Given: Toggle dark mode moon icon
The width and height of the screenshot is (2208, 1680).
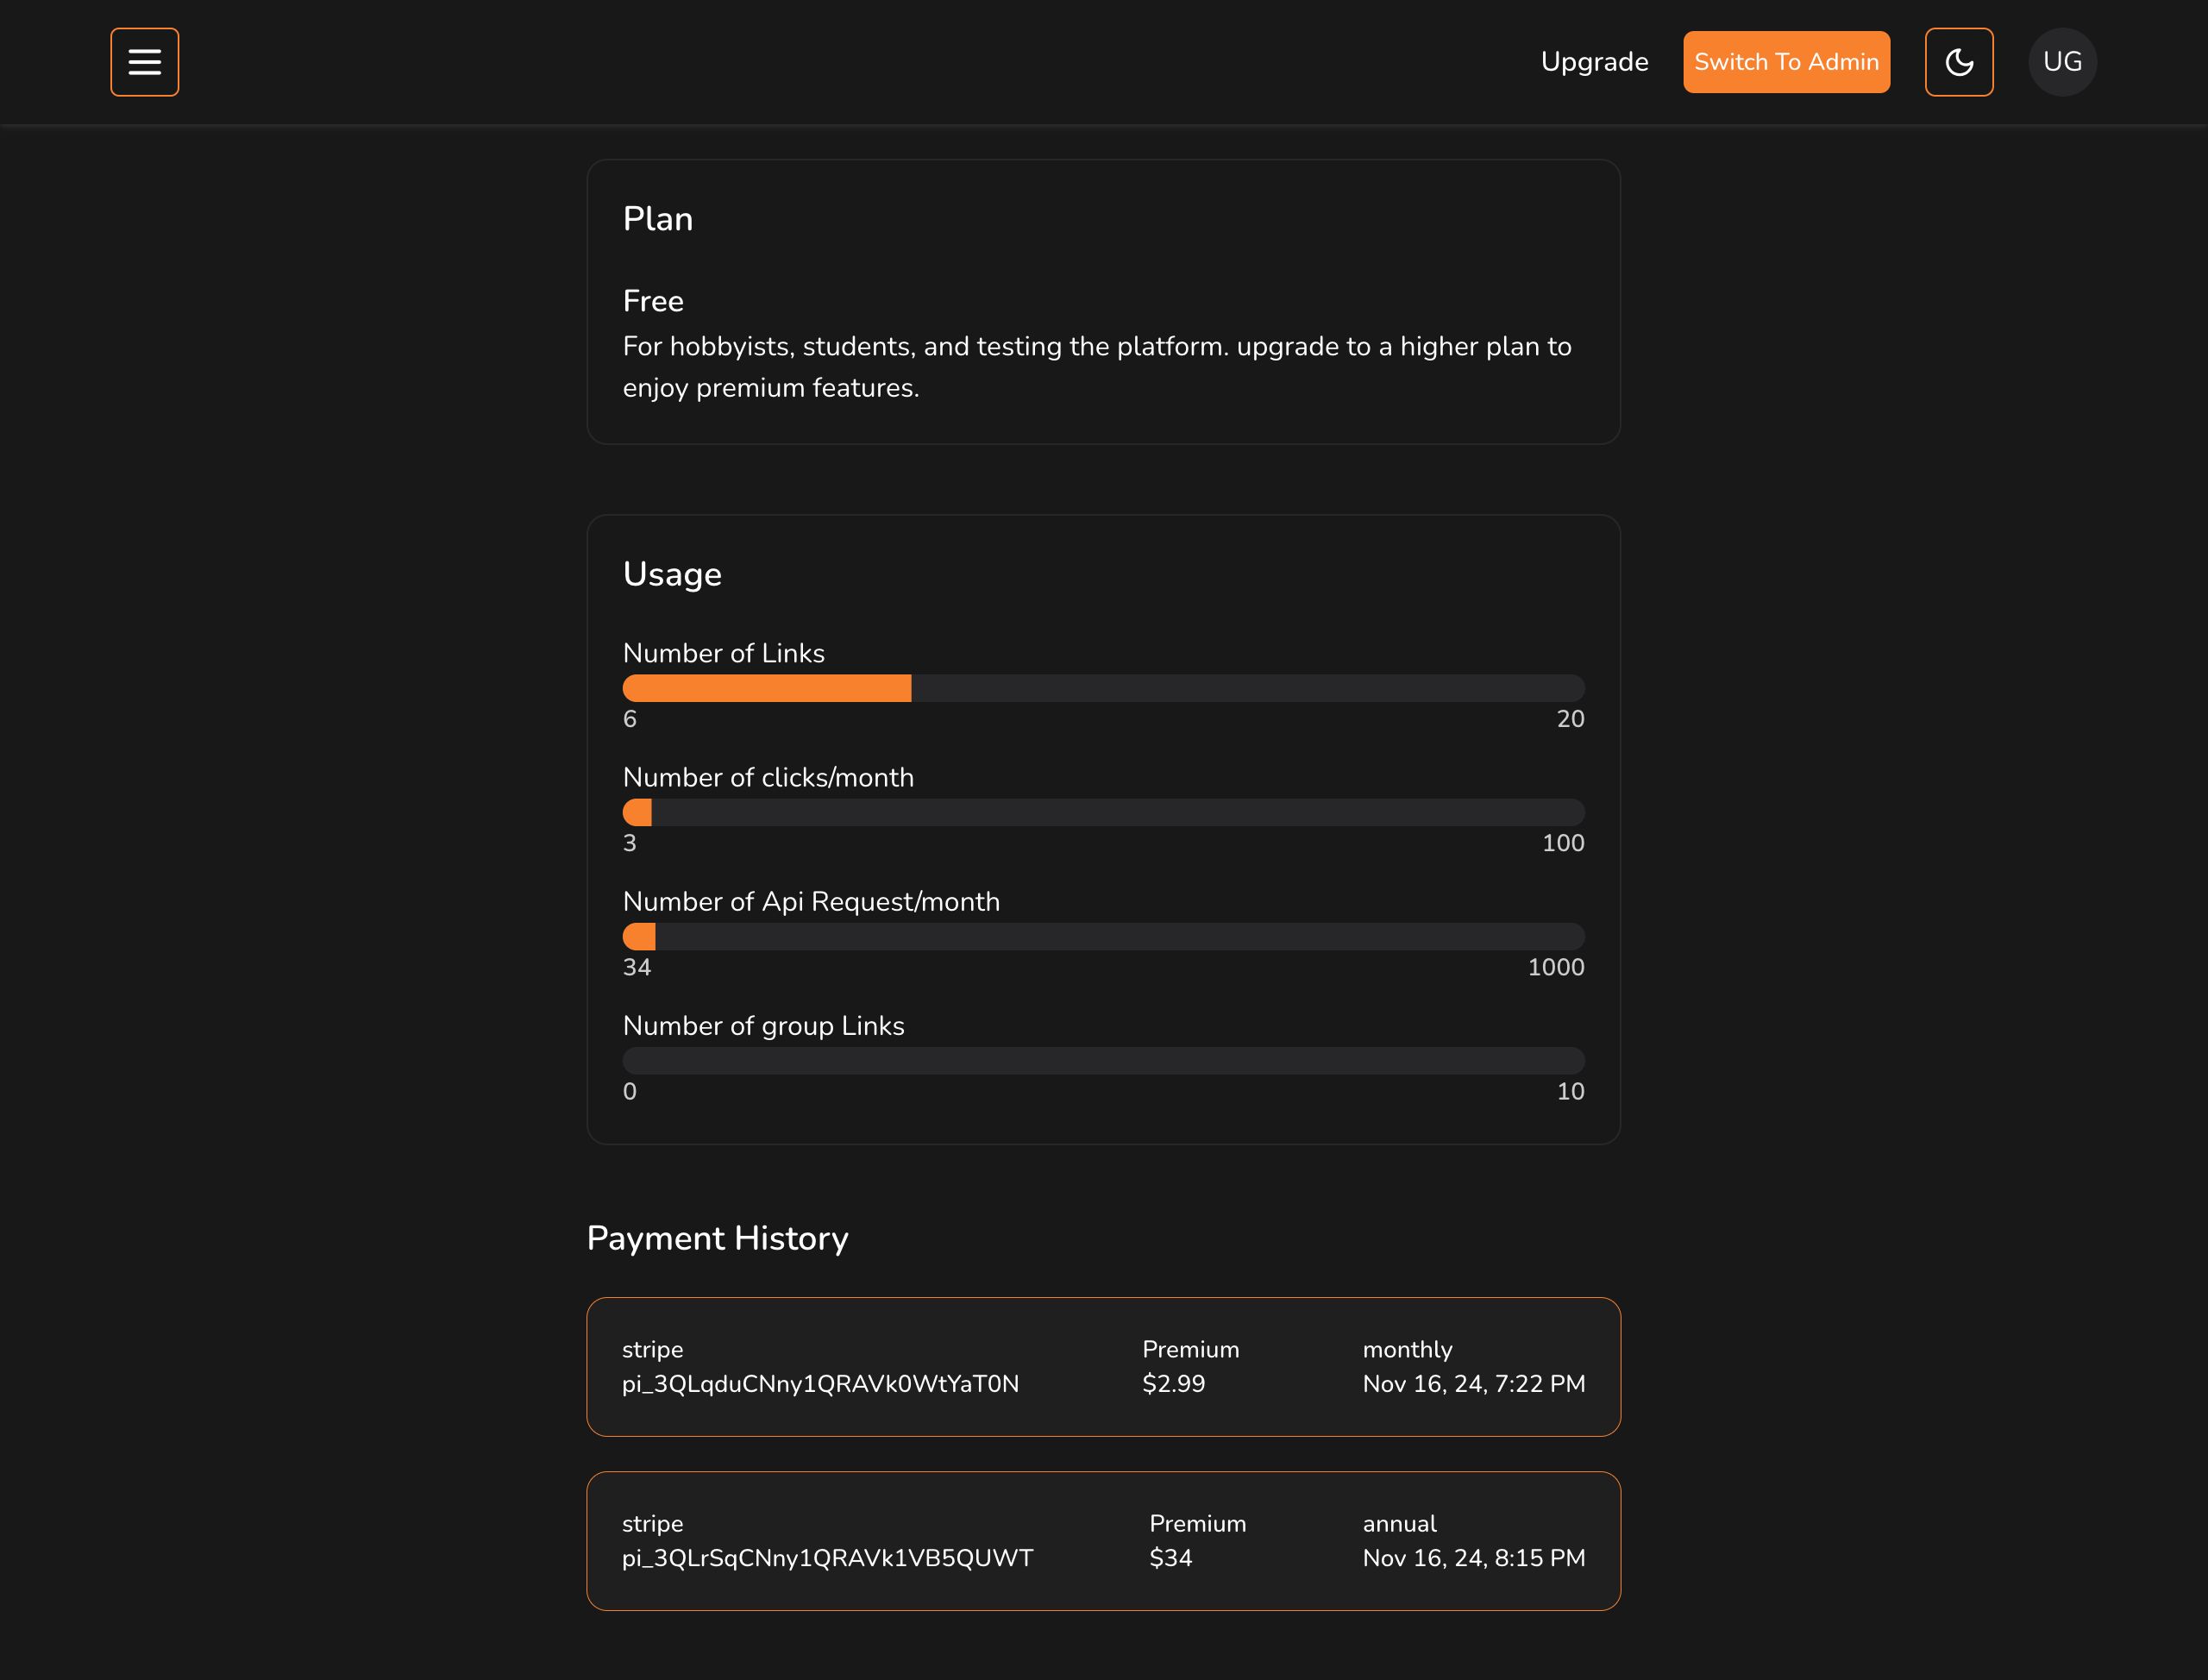Looking at the screenshot, I should click(1958, 62).
